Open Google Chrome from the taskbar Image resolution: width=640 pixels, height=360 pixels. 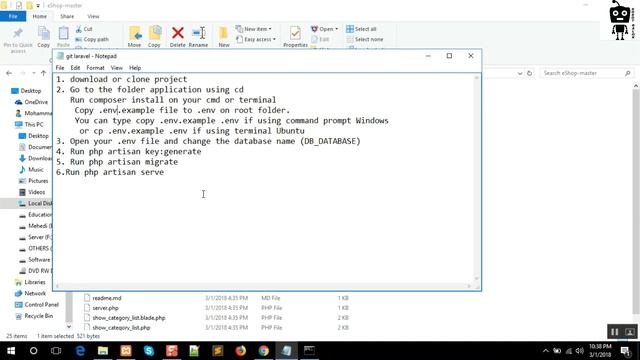pyautogui.click(x=264, y=351)
